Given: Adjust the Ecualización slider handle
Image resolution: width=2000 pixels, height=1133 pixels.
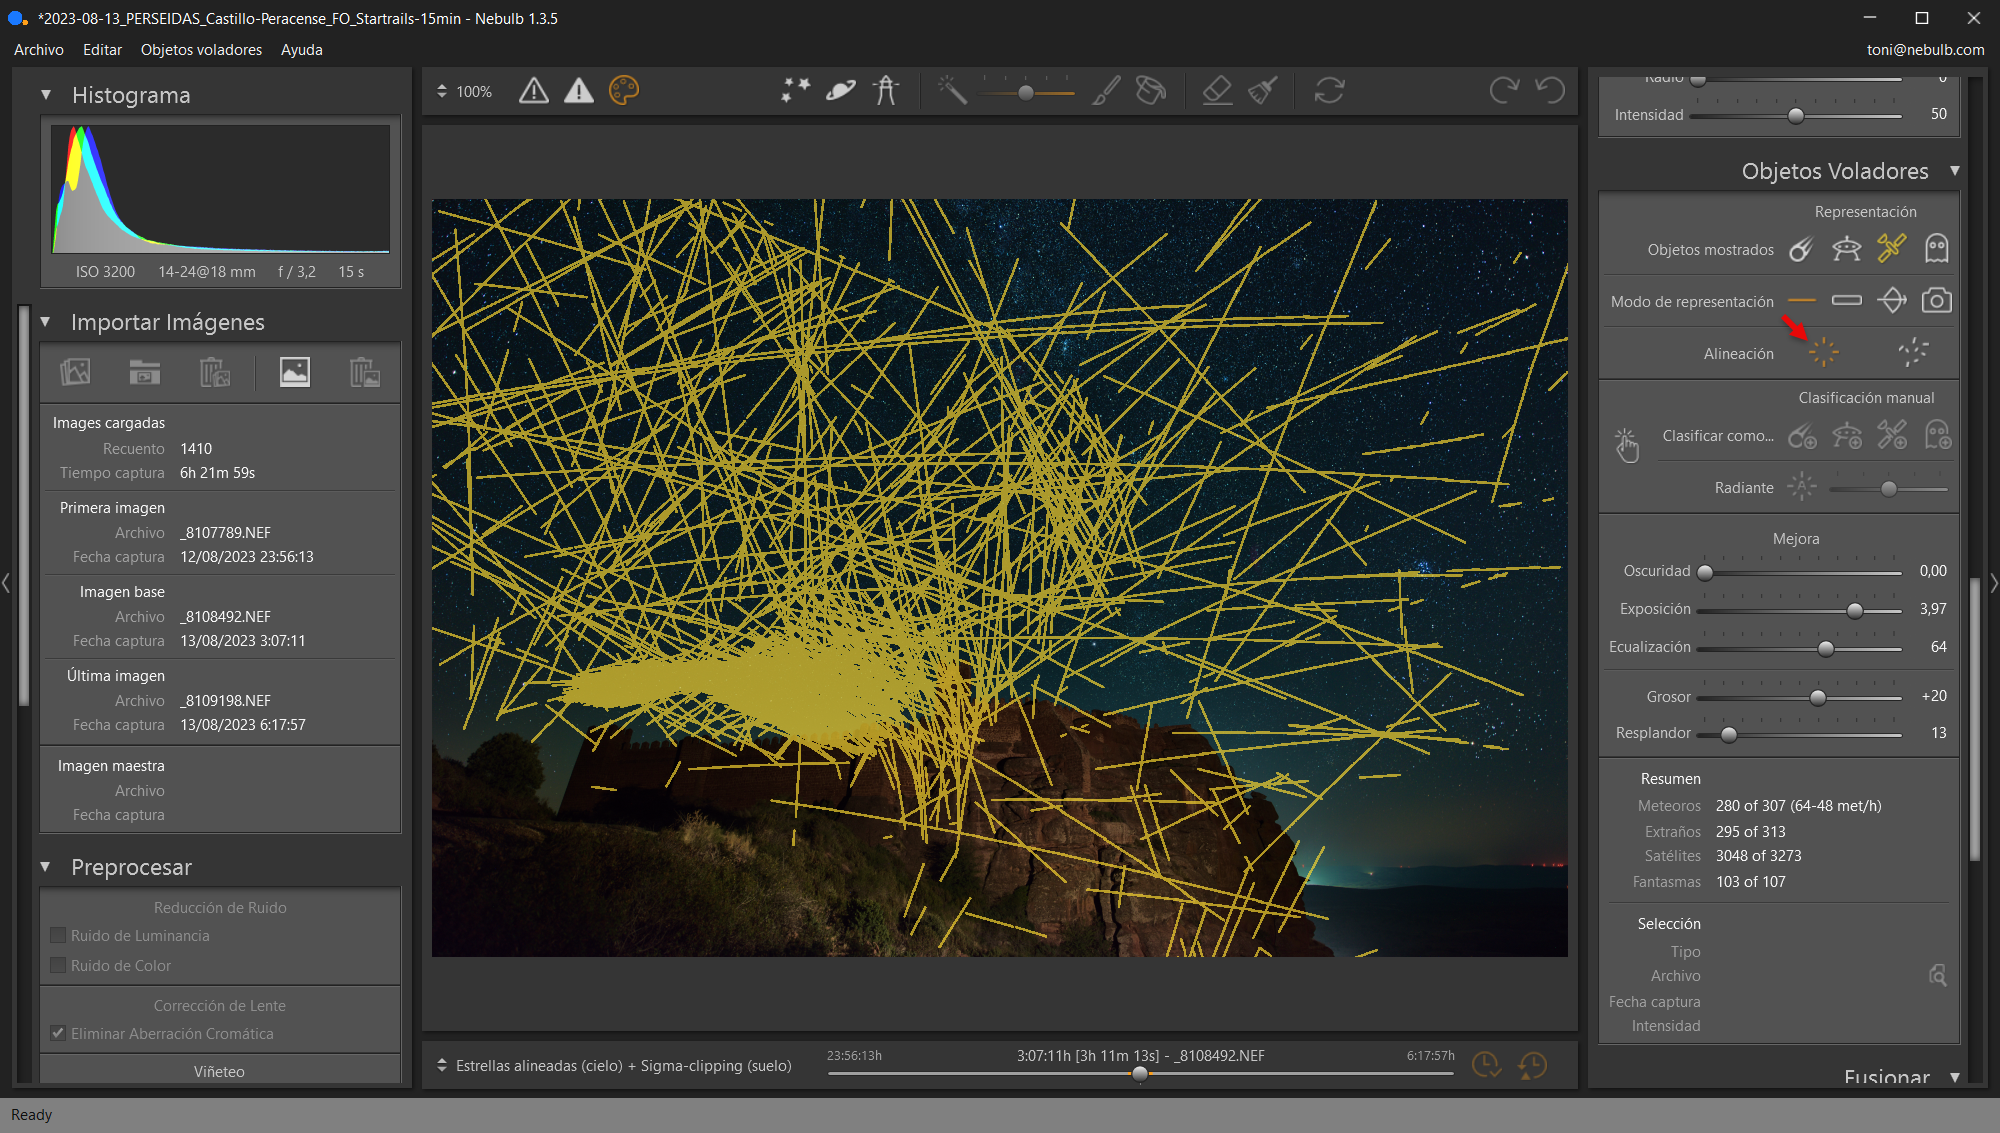Looking at the screenshot, I should click(1826, 649).
